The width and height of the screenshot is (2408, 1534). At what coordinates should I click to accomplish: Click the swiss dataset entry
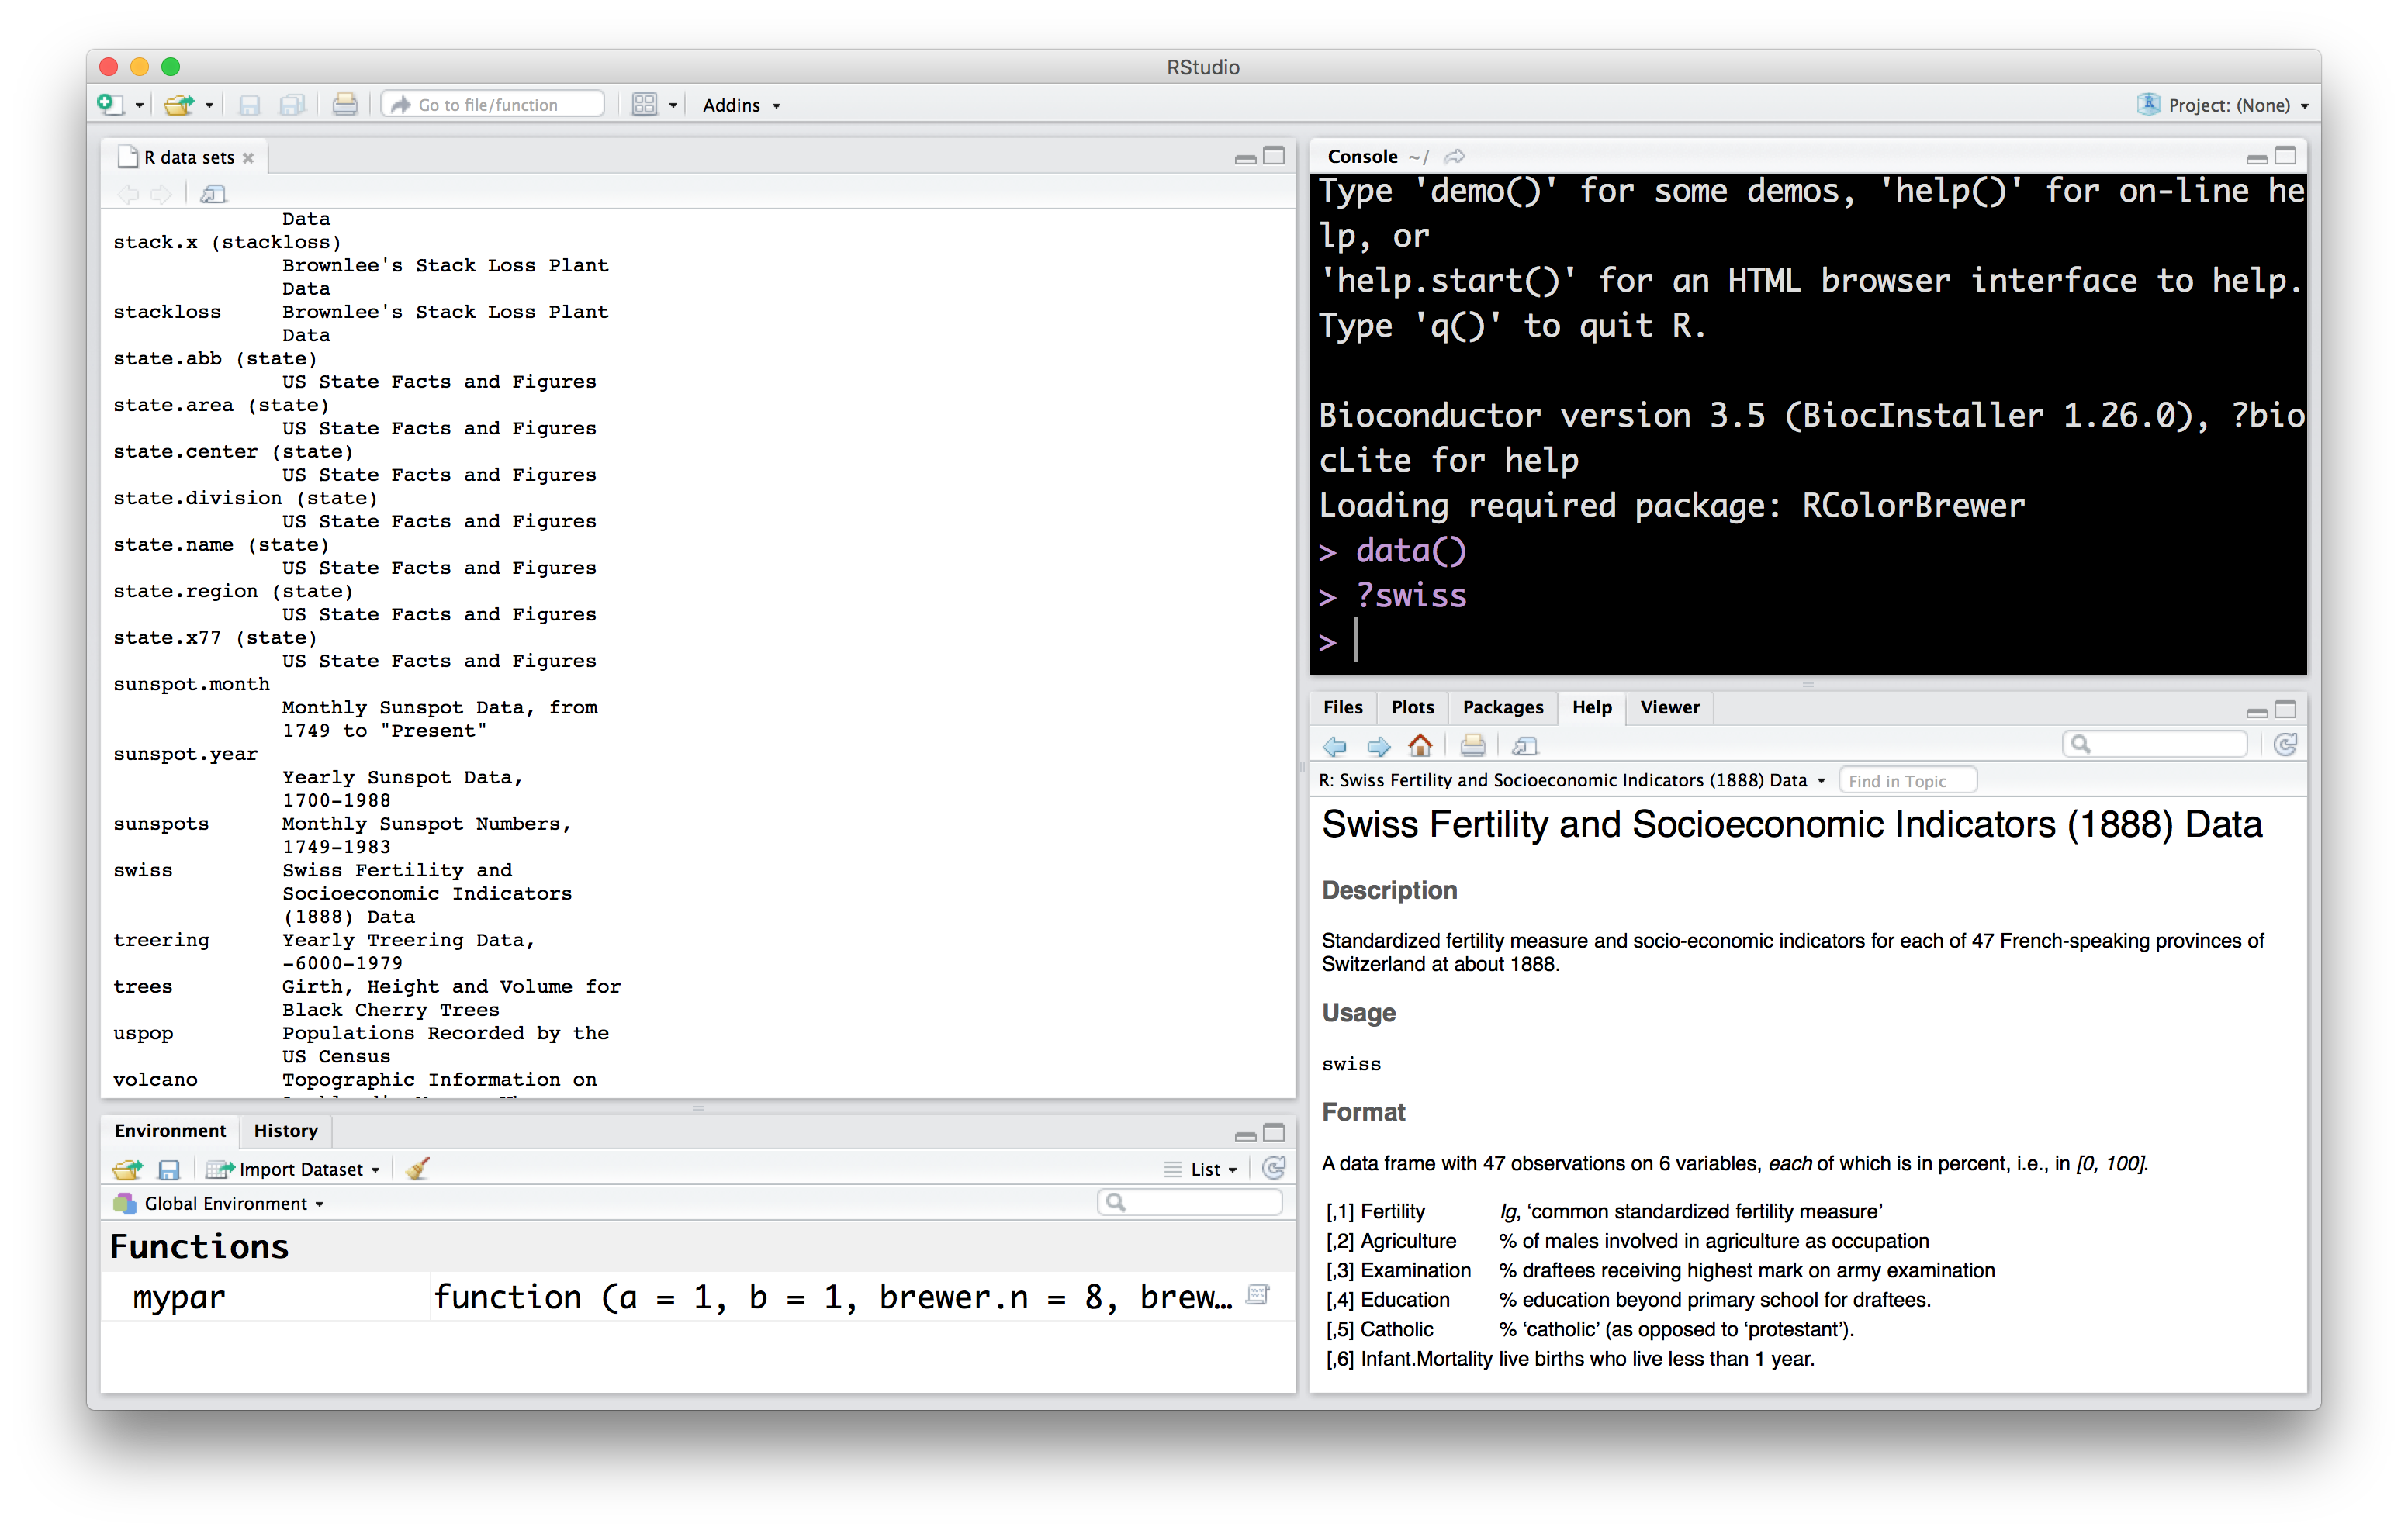coord(143,871)
